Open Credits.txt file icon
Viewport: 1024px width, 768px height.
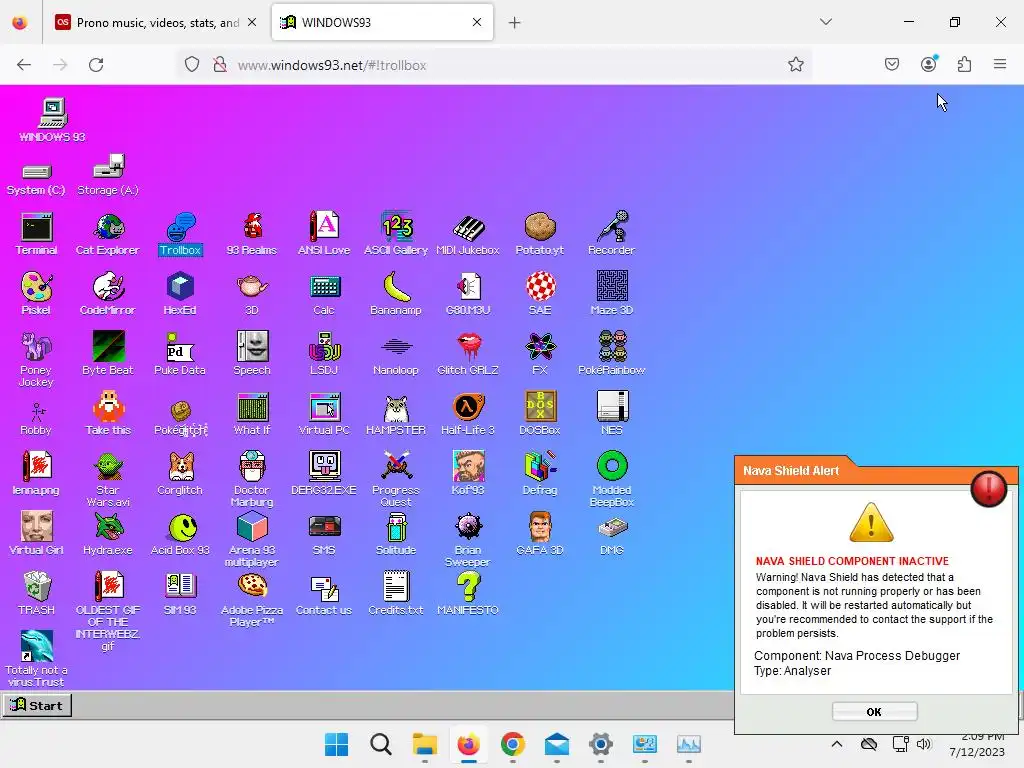coord(396,594)
